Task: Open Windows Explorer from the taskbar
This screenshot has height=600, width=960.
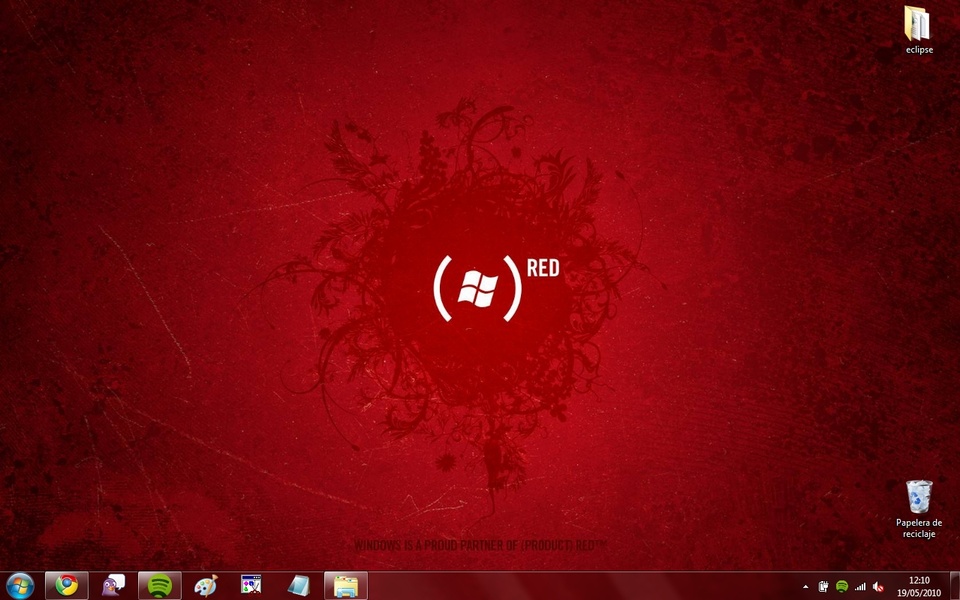Action: coord(346,586)
